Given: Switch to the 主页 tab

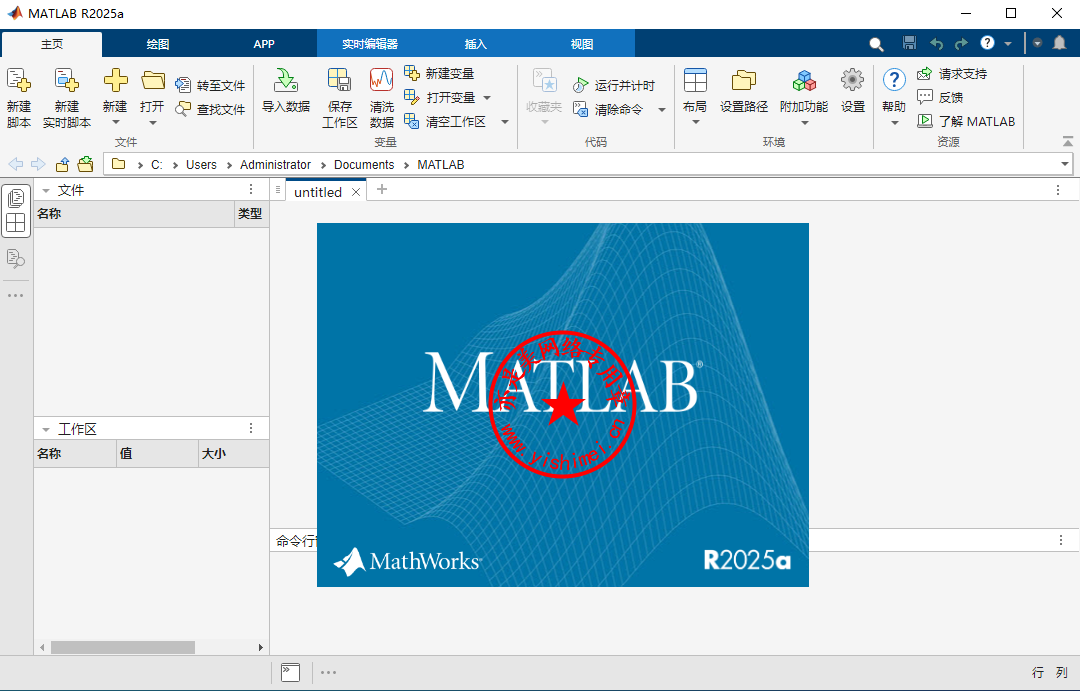Looking at the screenshot, I should pos(52,44).
